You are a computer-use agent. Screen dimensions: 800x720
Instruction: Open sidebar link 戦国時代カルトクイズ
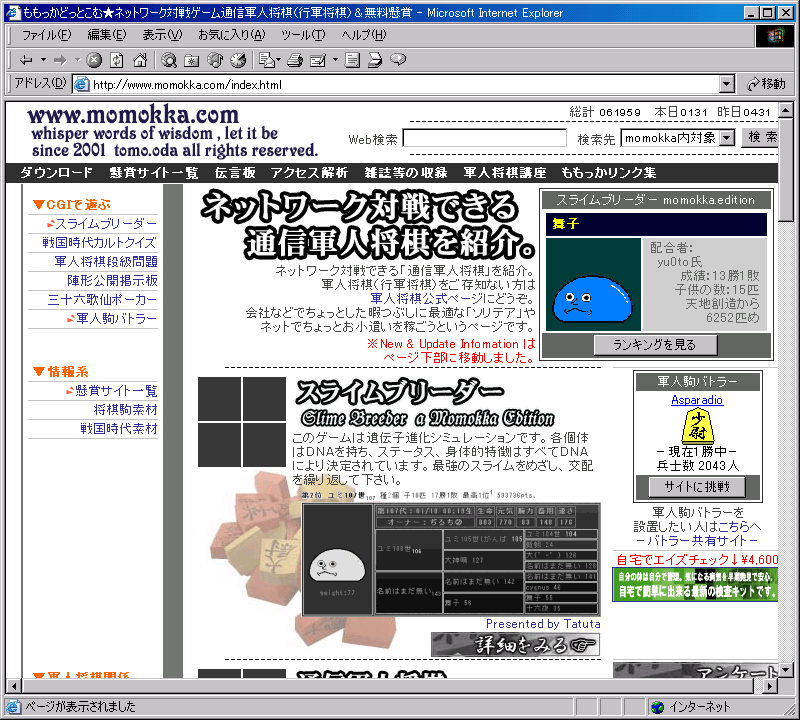tap(99, 242)
